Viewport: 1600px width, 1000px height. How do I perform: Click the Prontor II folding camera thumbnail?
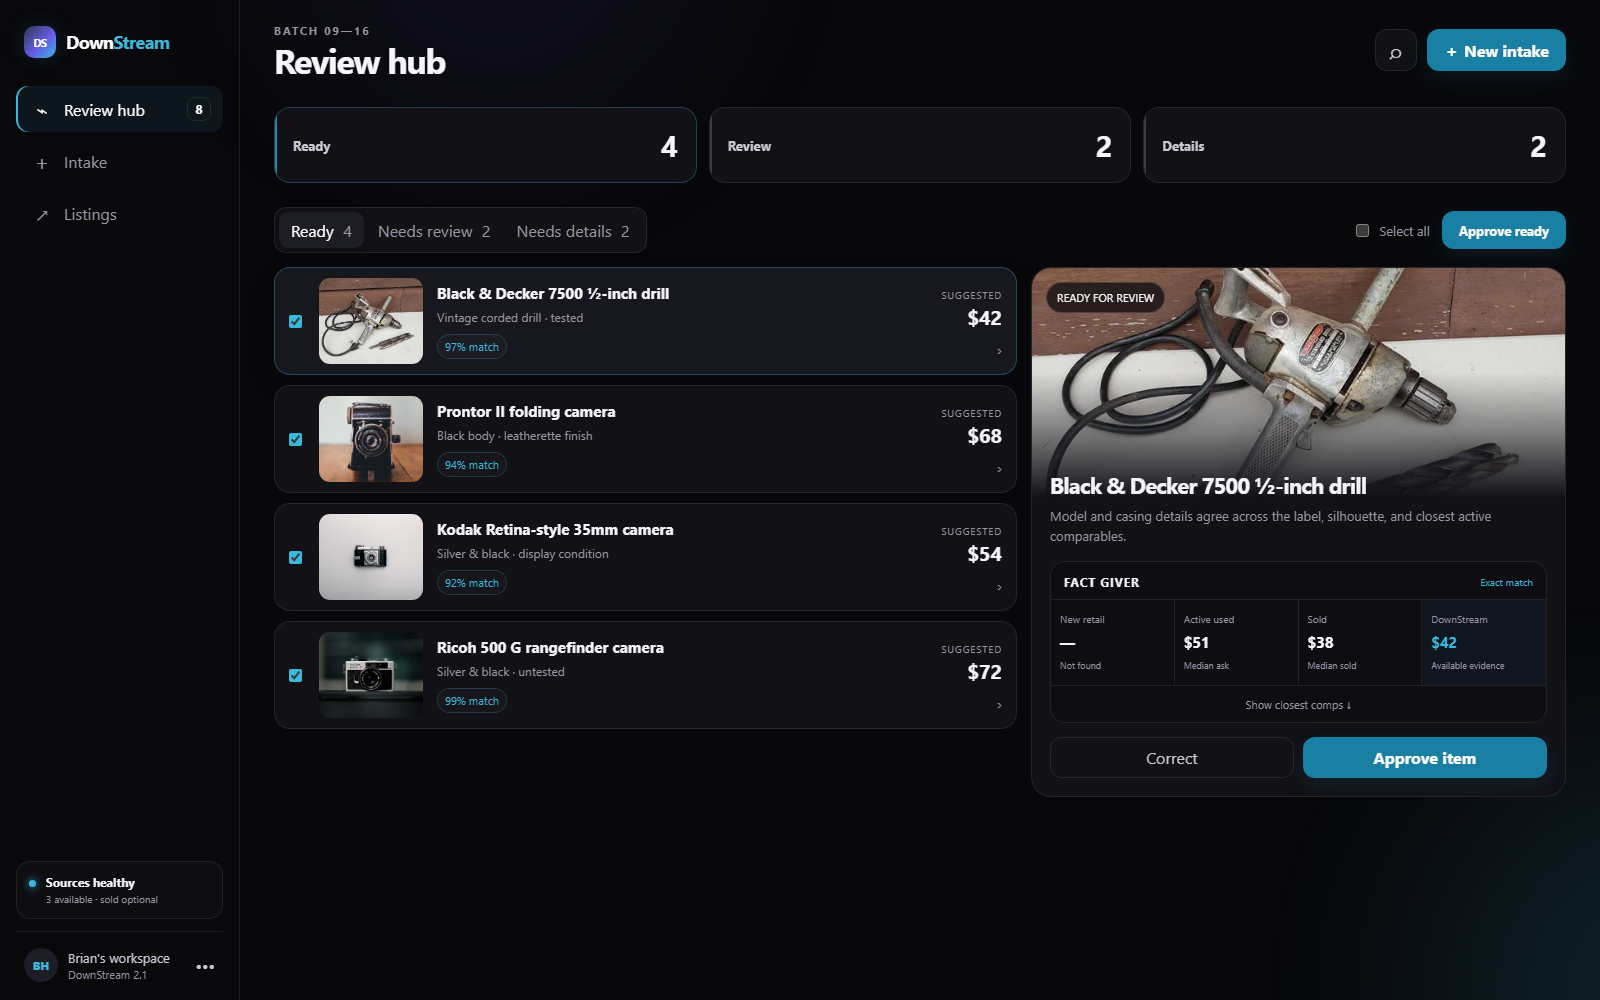coord(371,439)
